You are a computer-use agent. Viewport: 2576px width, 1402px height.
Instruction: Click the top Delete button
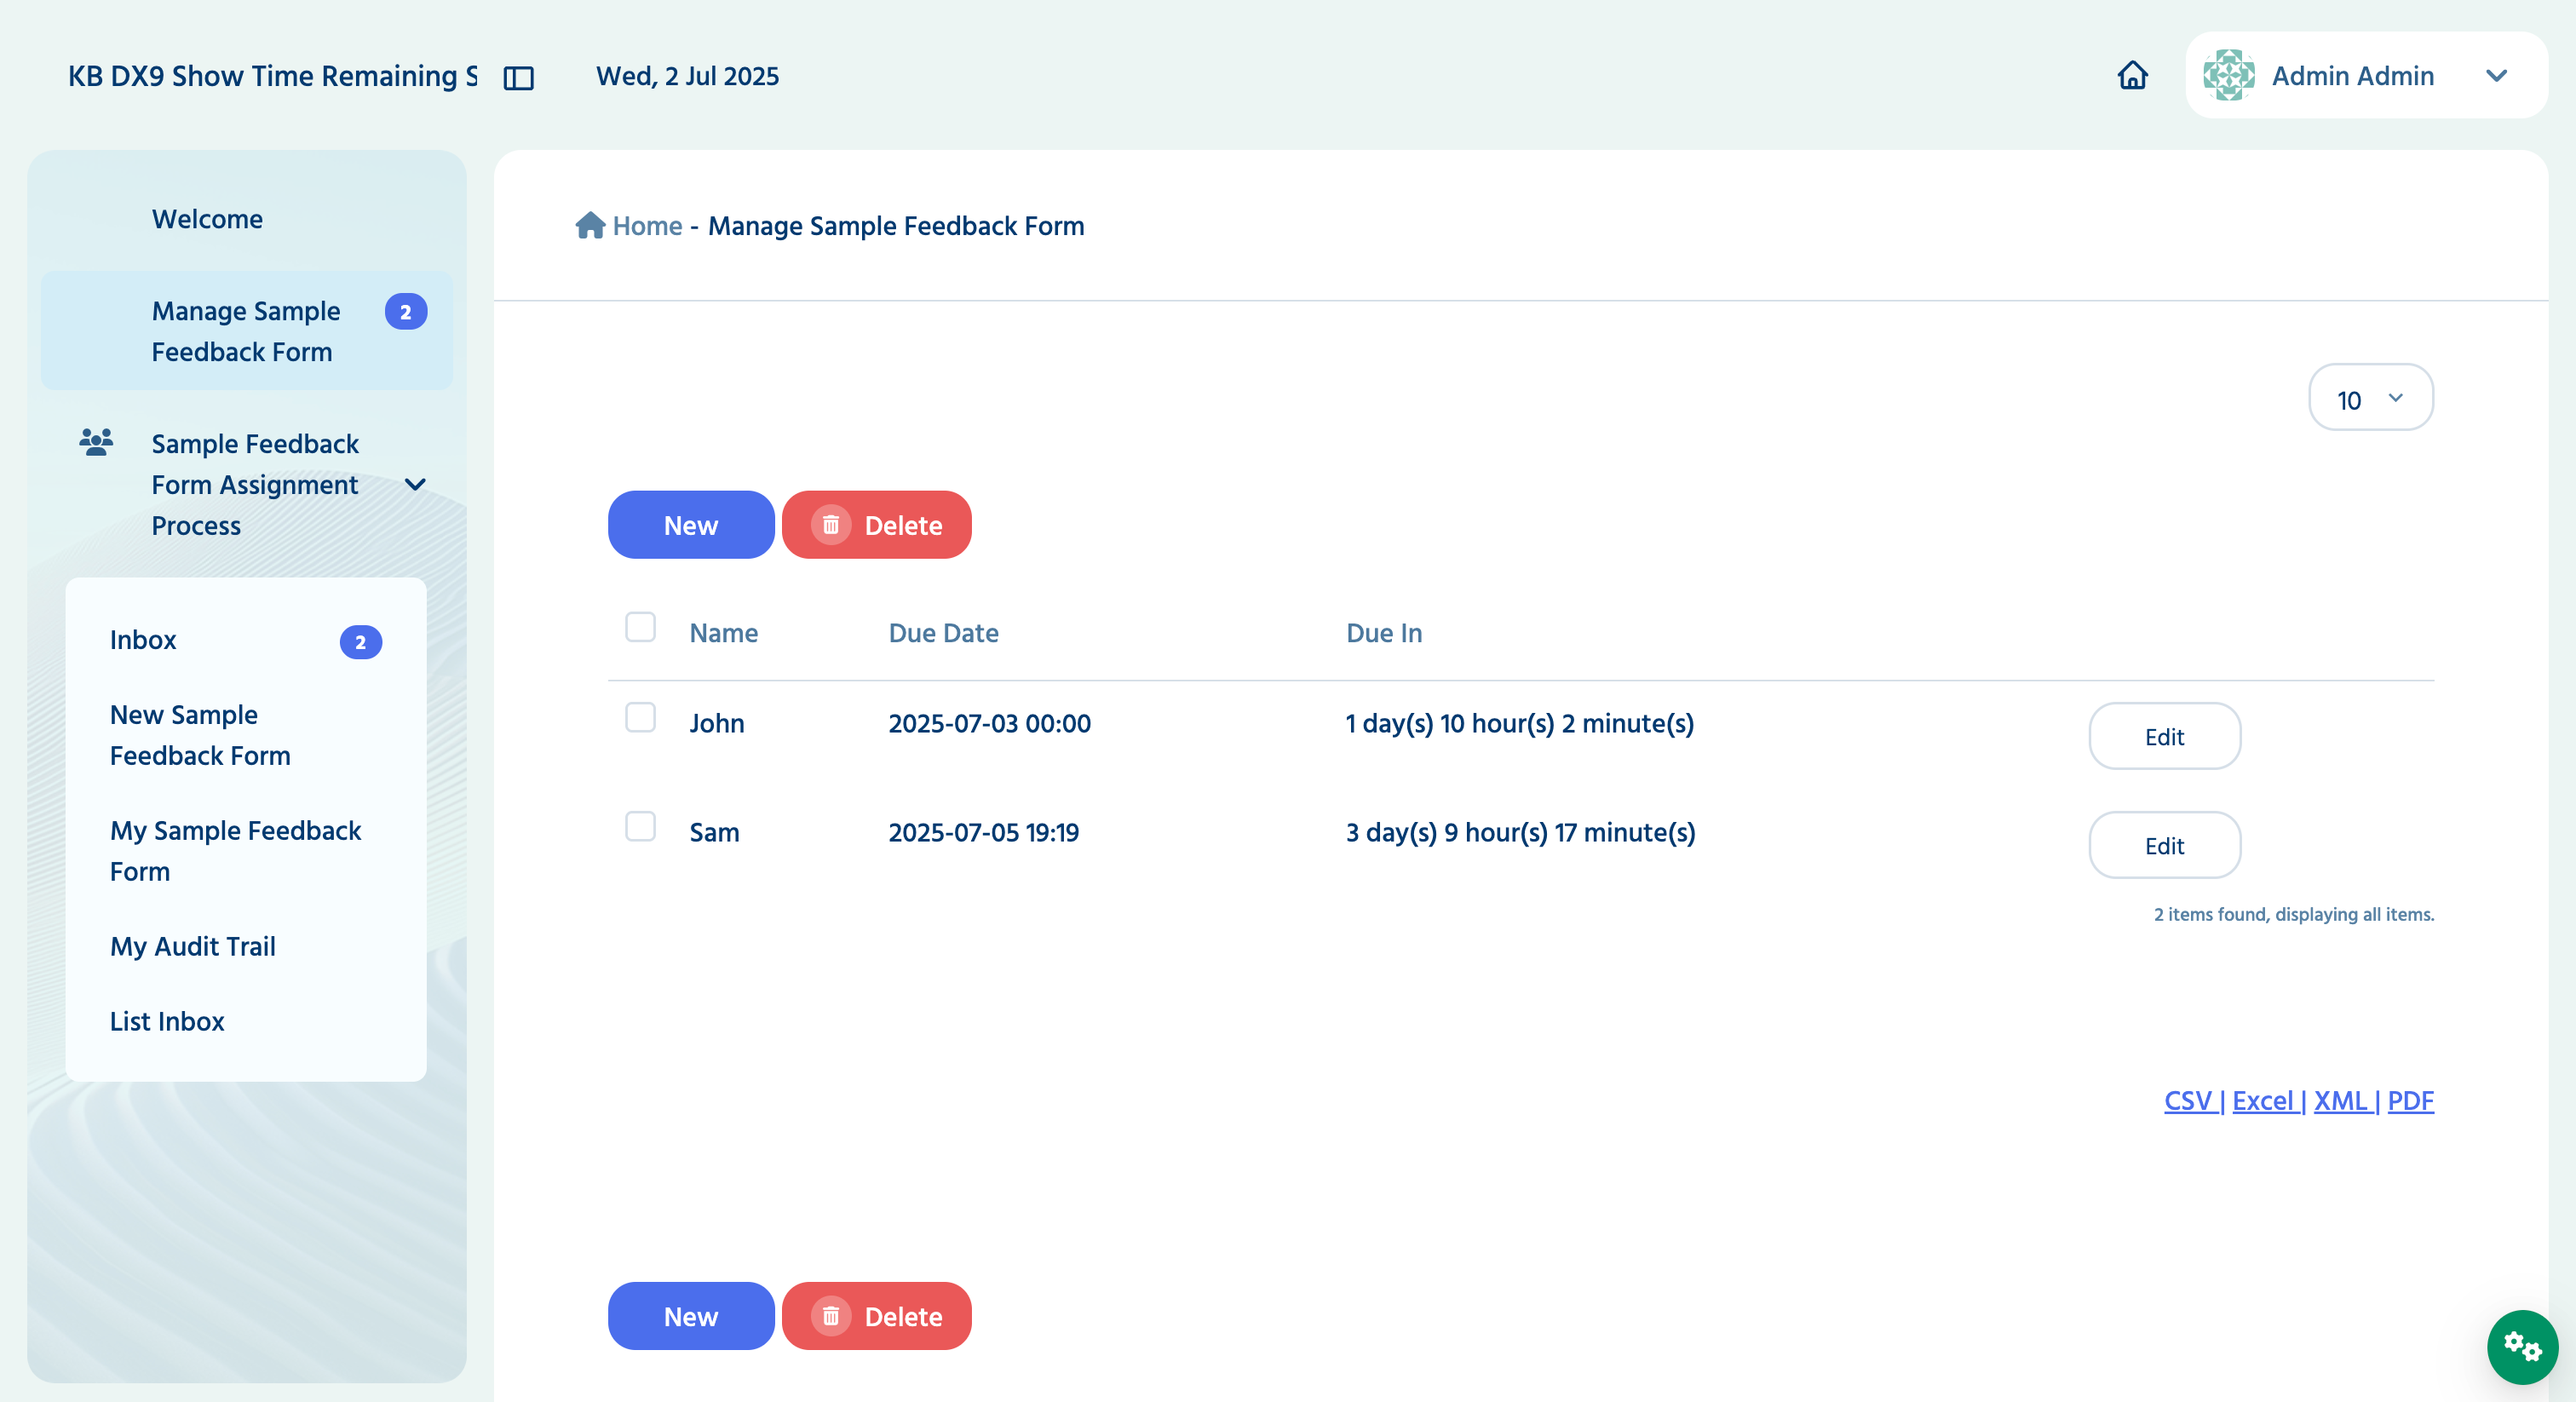click(x=877, y=525)
